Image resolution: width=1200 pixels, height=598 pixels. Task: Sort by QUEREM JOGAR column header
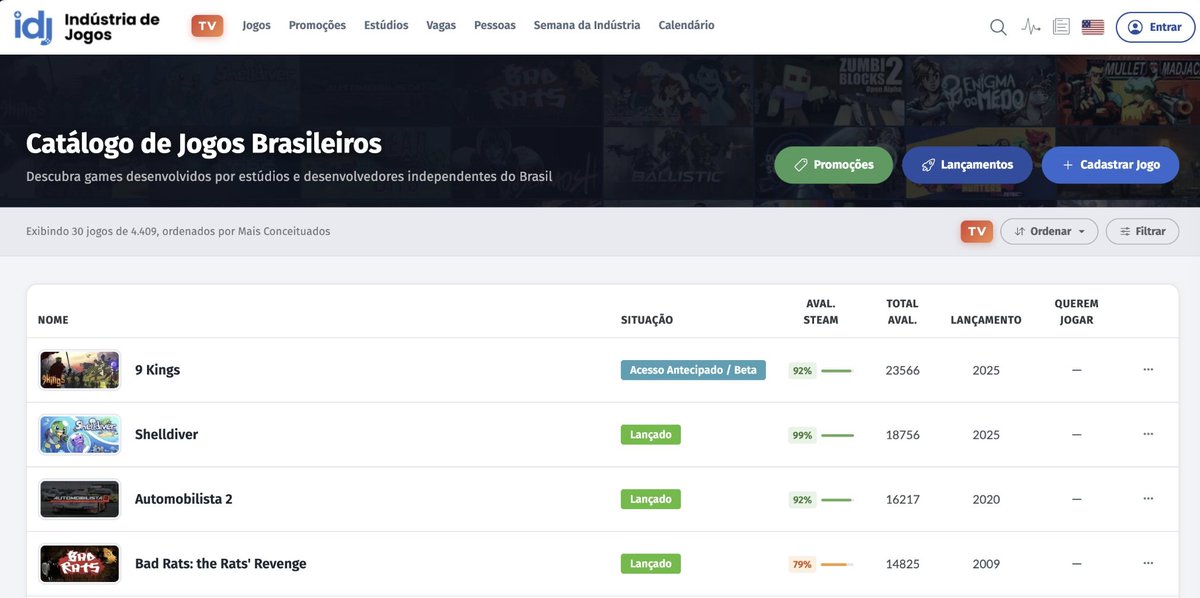(1076, 312)
